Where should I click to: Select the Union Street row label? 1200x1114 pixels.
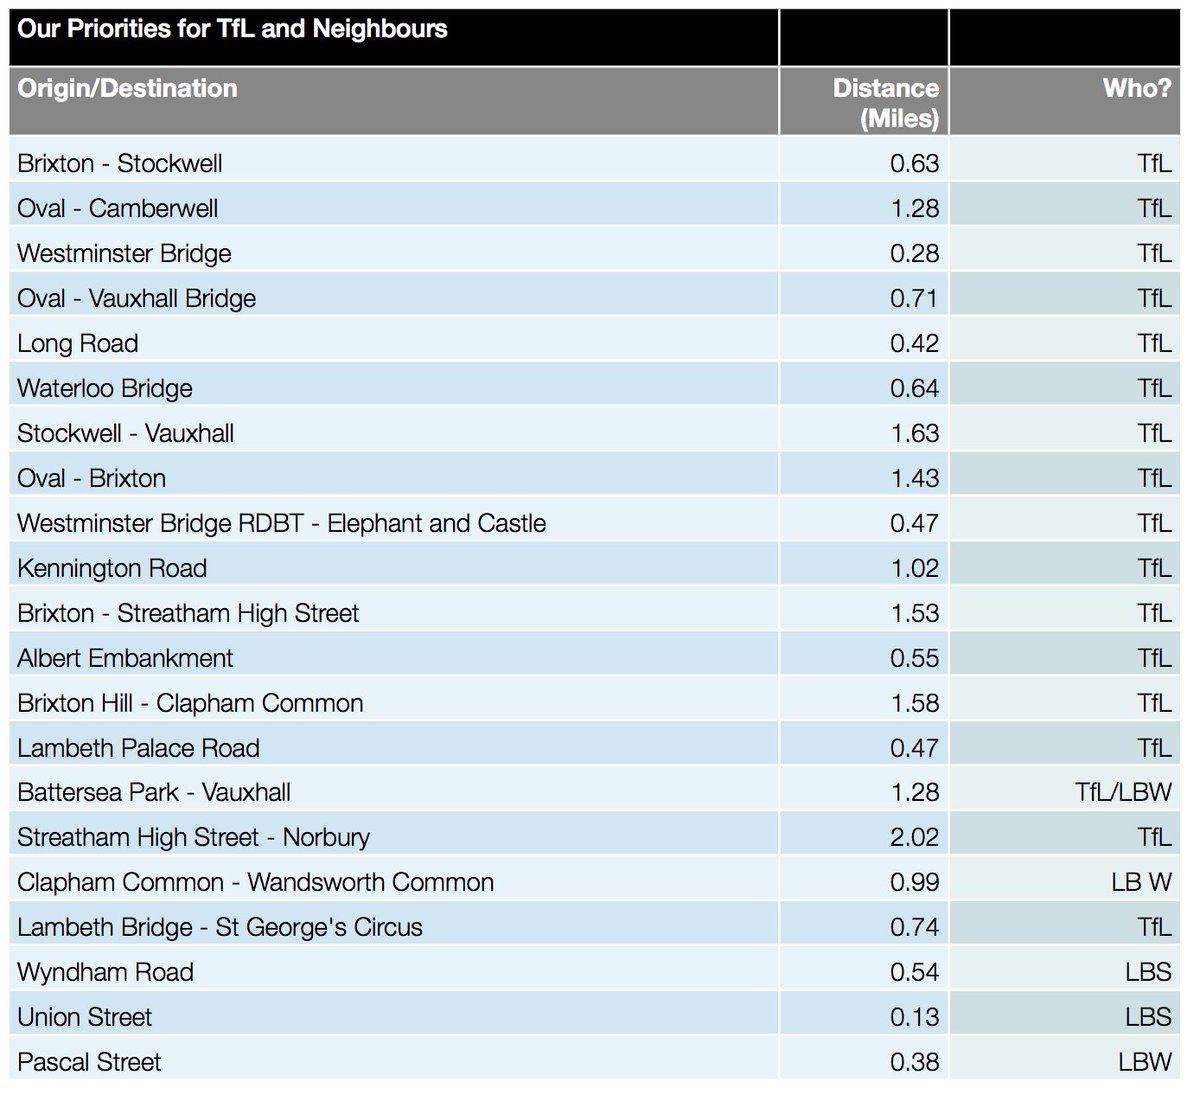[x=85, y=1017]
